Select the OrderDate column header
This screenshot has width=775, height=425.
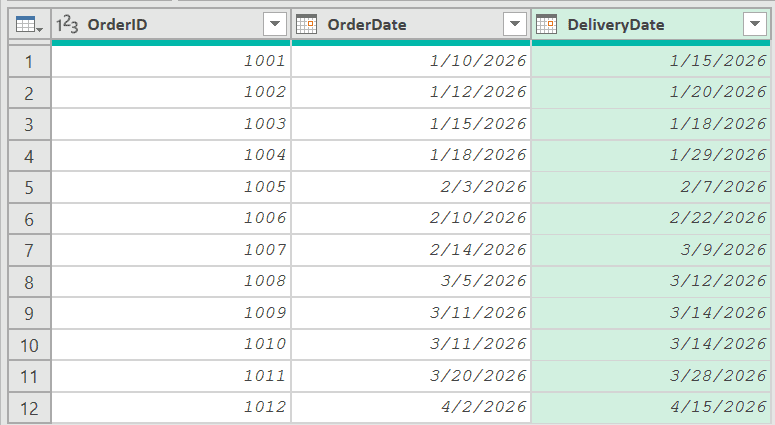pyautogui.click(x=411, y=24)
